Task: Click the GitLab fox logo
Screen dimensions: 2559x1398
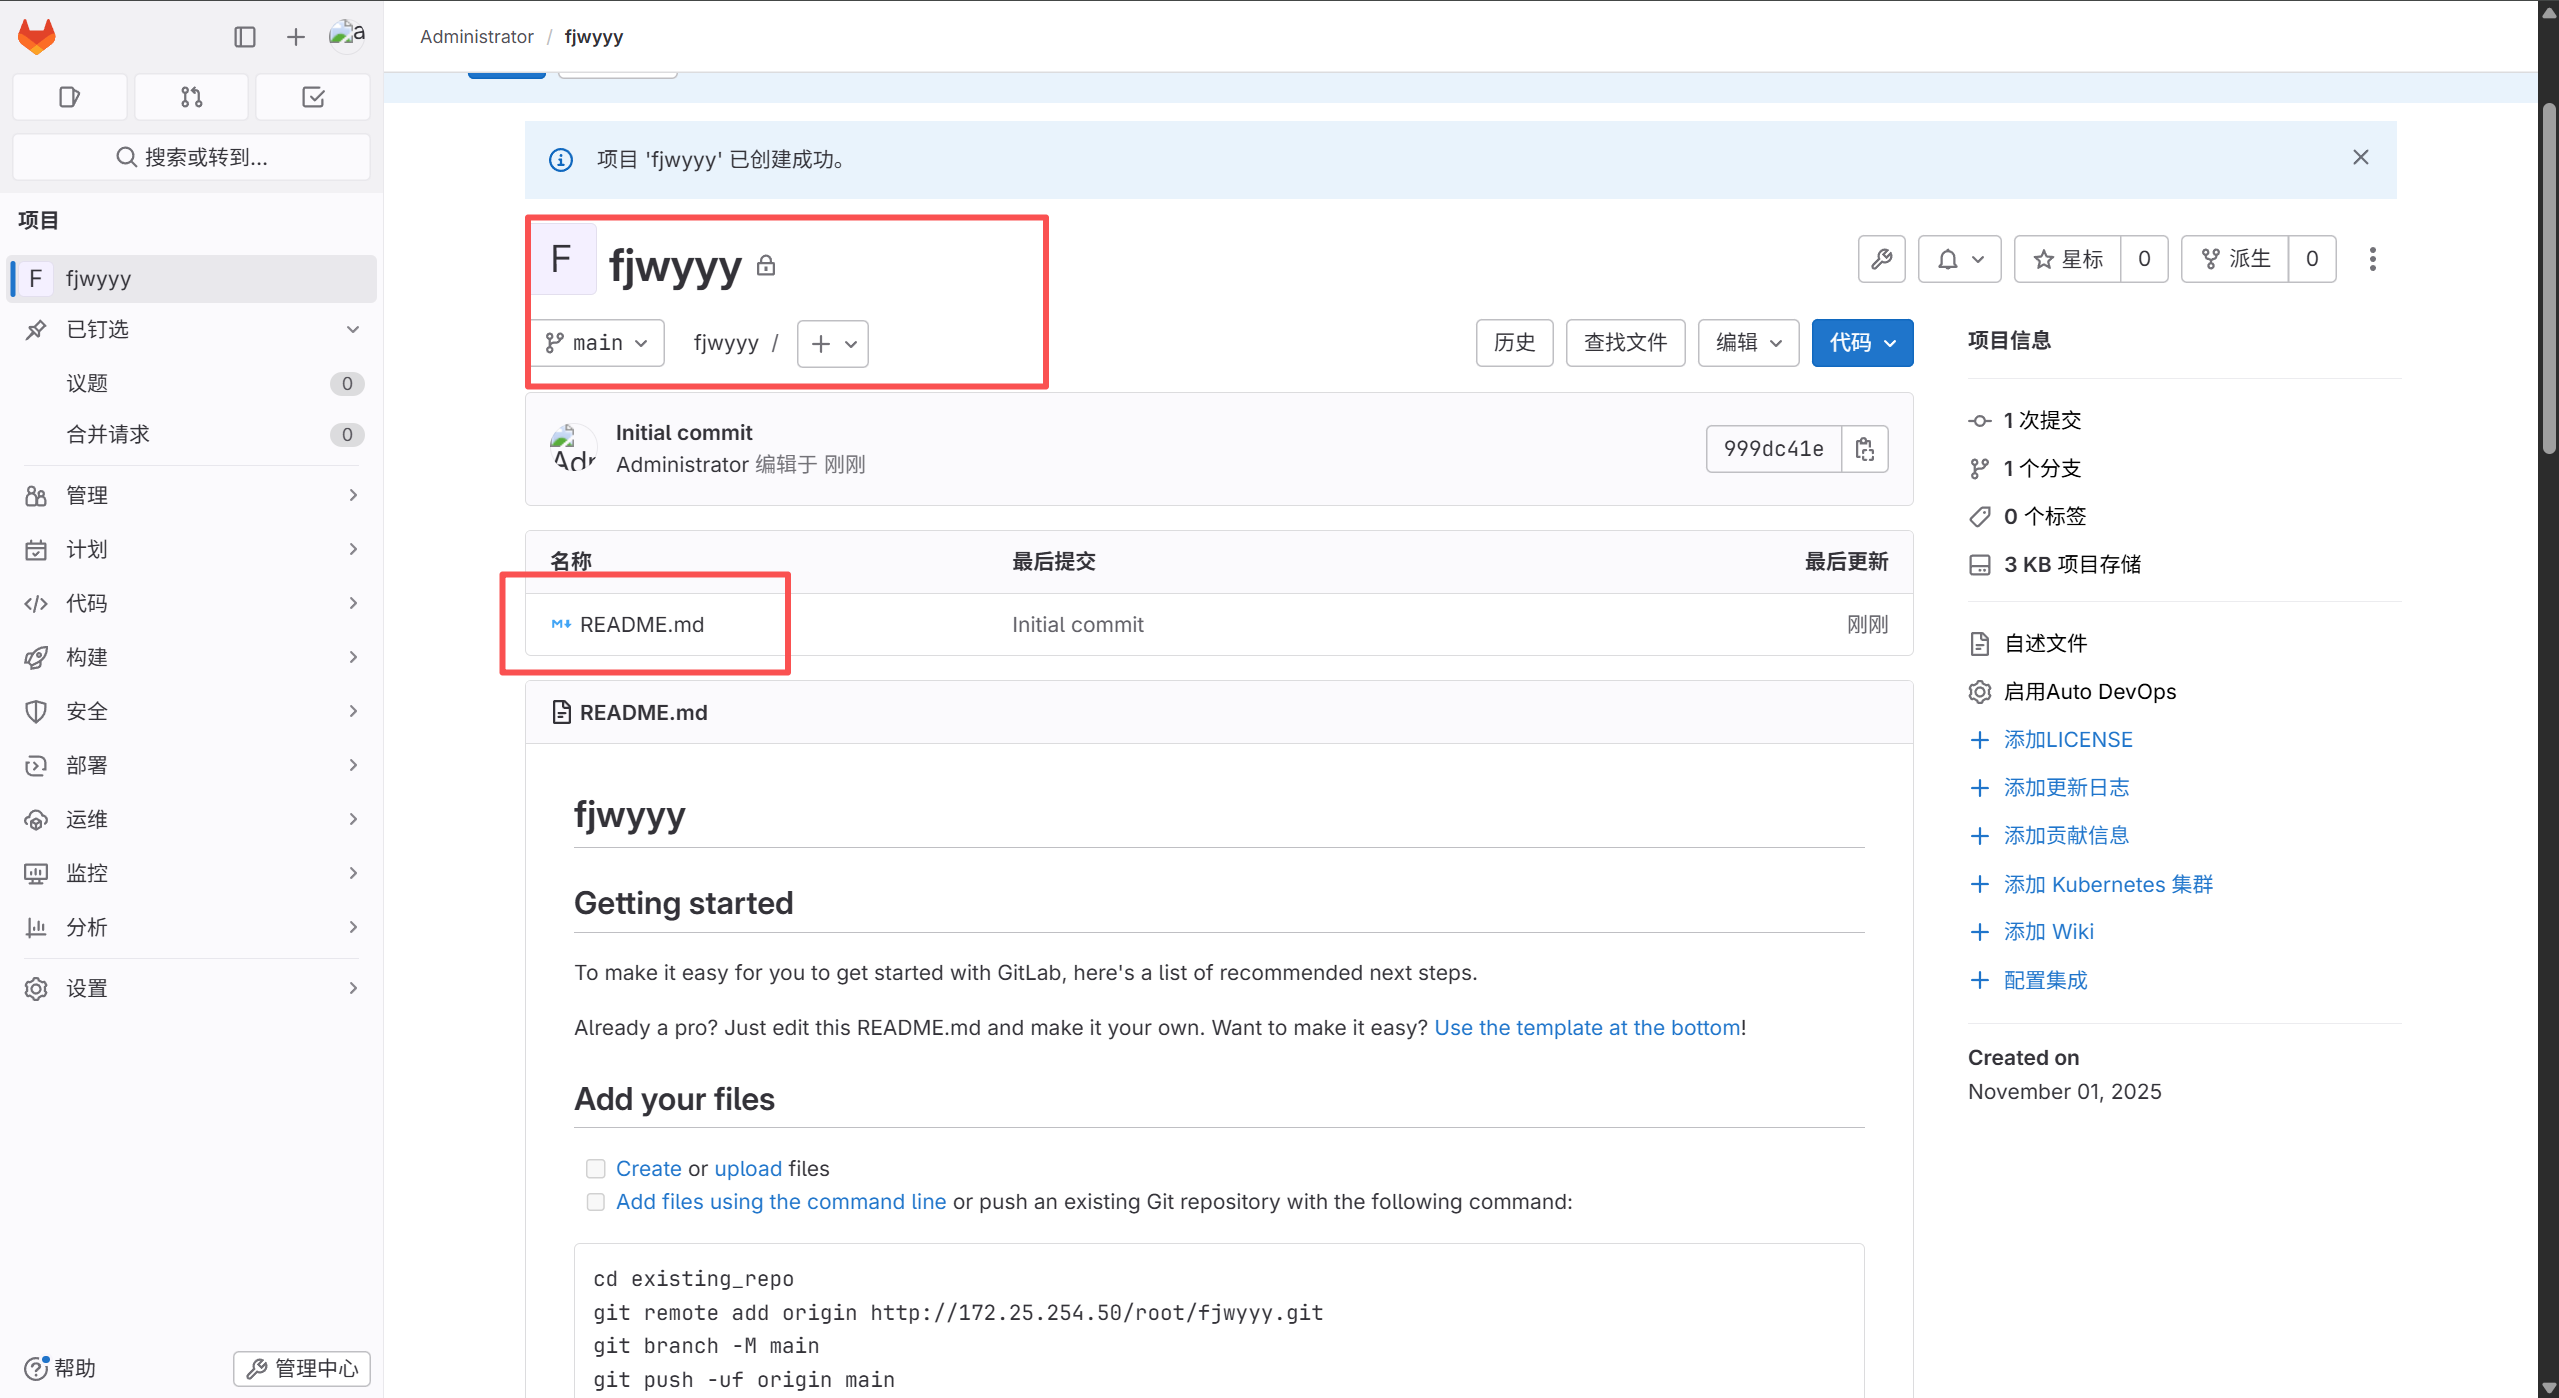Action: (37, 37)
